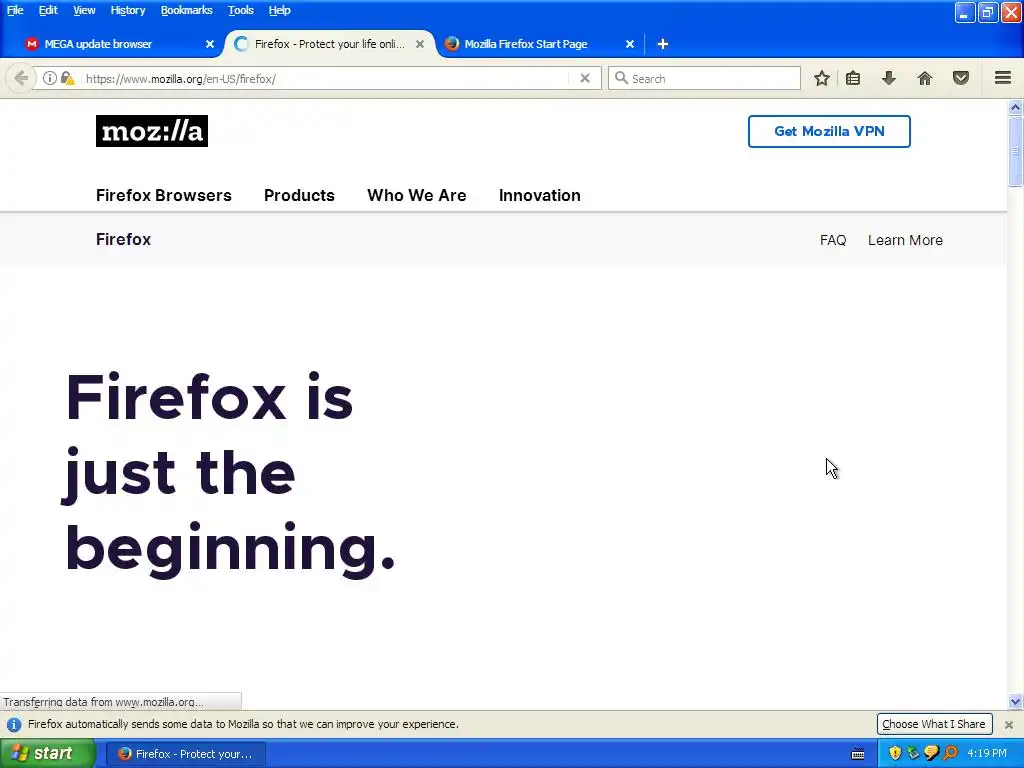Open the Help menu
Viewport: 1024px width, 768px height.
coord(280,10)
